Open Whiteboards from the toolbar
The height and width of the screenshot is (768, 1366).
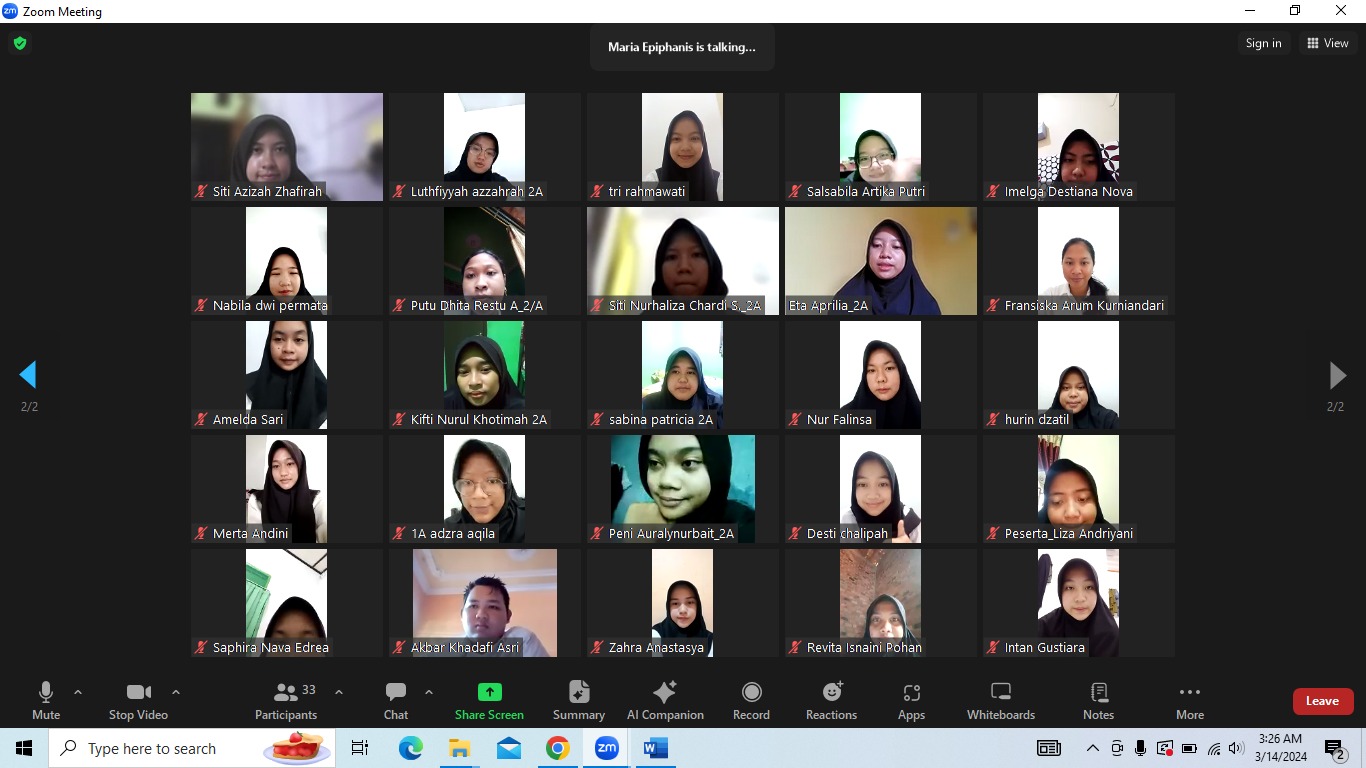tap(1000, 700)
